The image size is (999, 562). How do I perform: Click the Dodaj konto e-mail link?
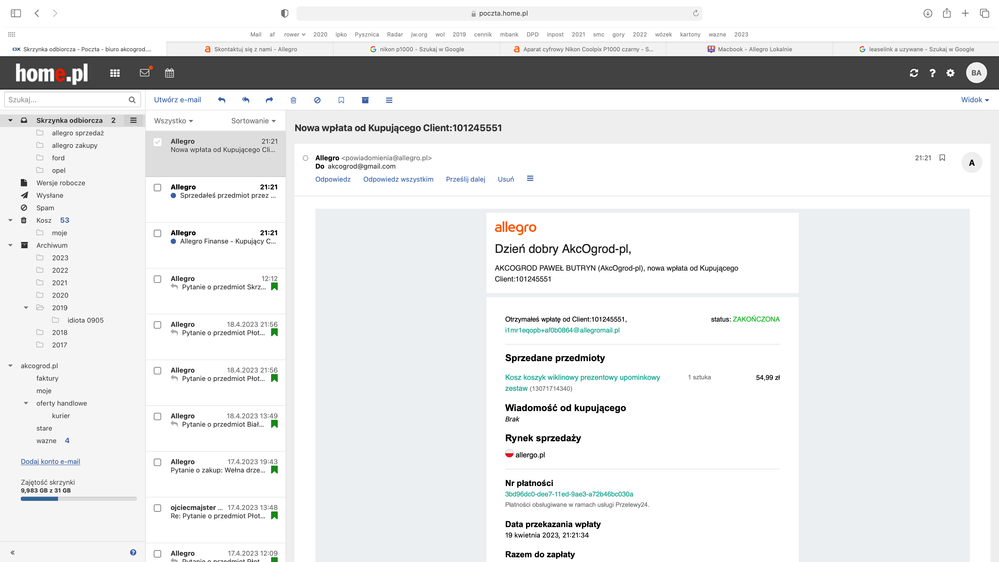[50, 461]
